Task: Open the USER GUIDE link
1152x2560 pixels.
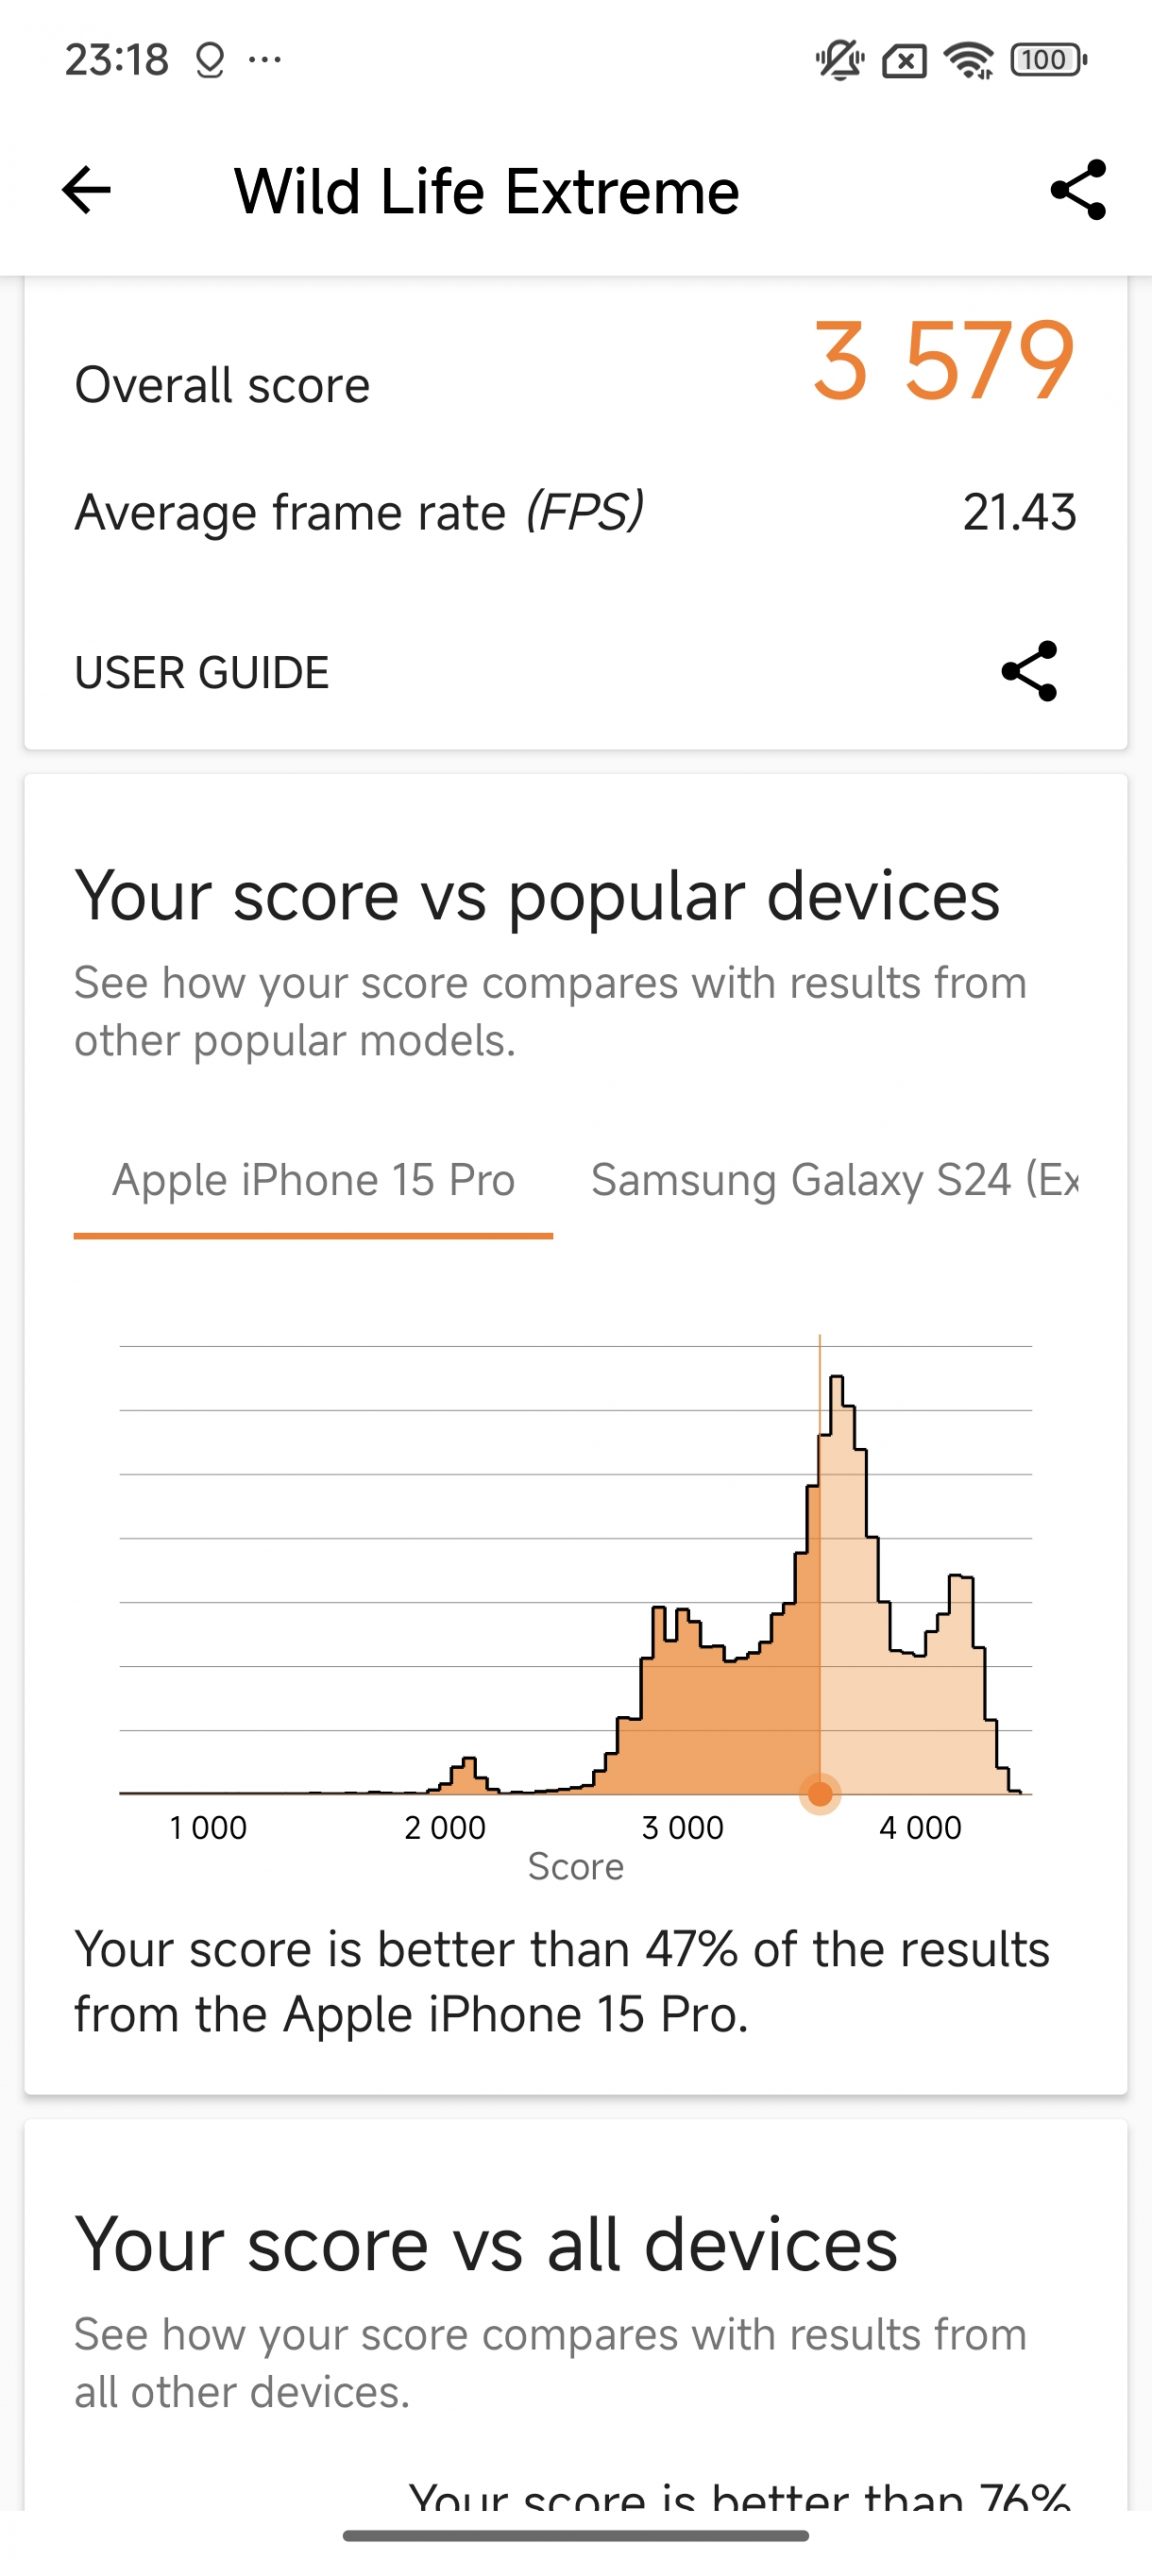Action: click(202, 673)
